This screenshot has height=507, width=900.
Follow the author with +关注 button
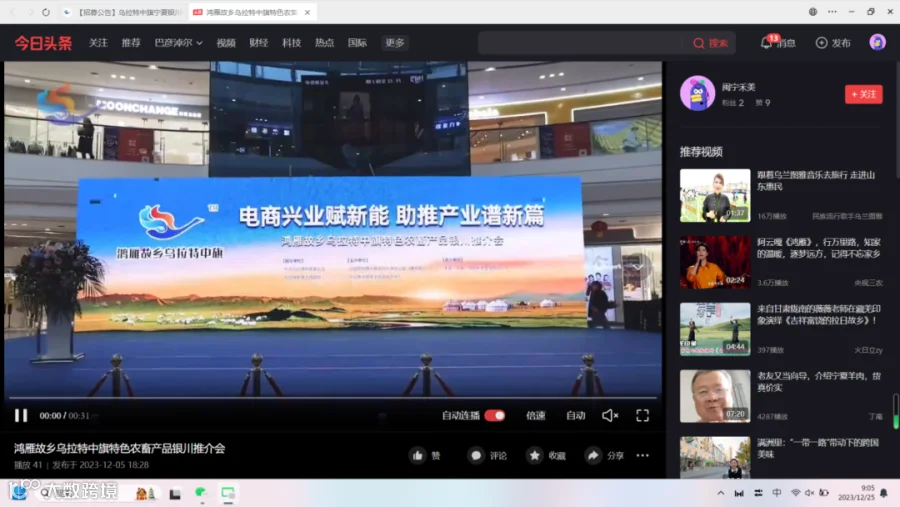coord(863,94)
